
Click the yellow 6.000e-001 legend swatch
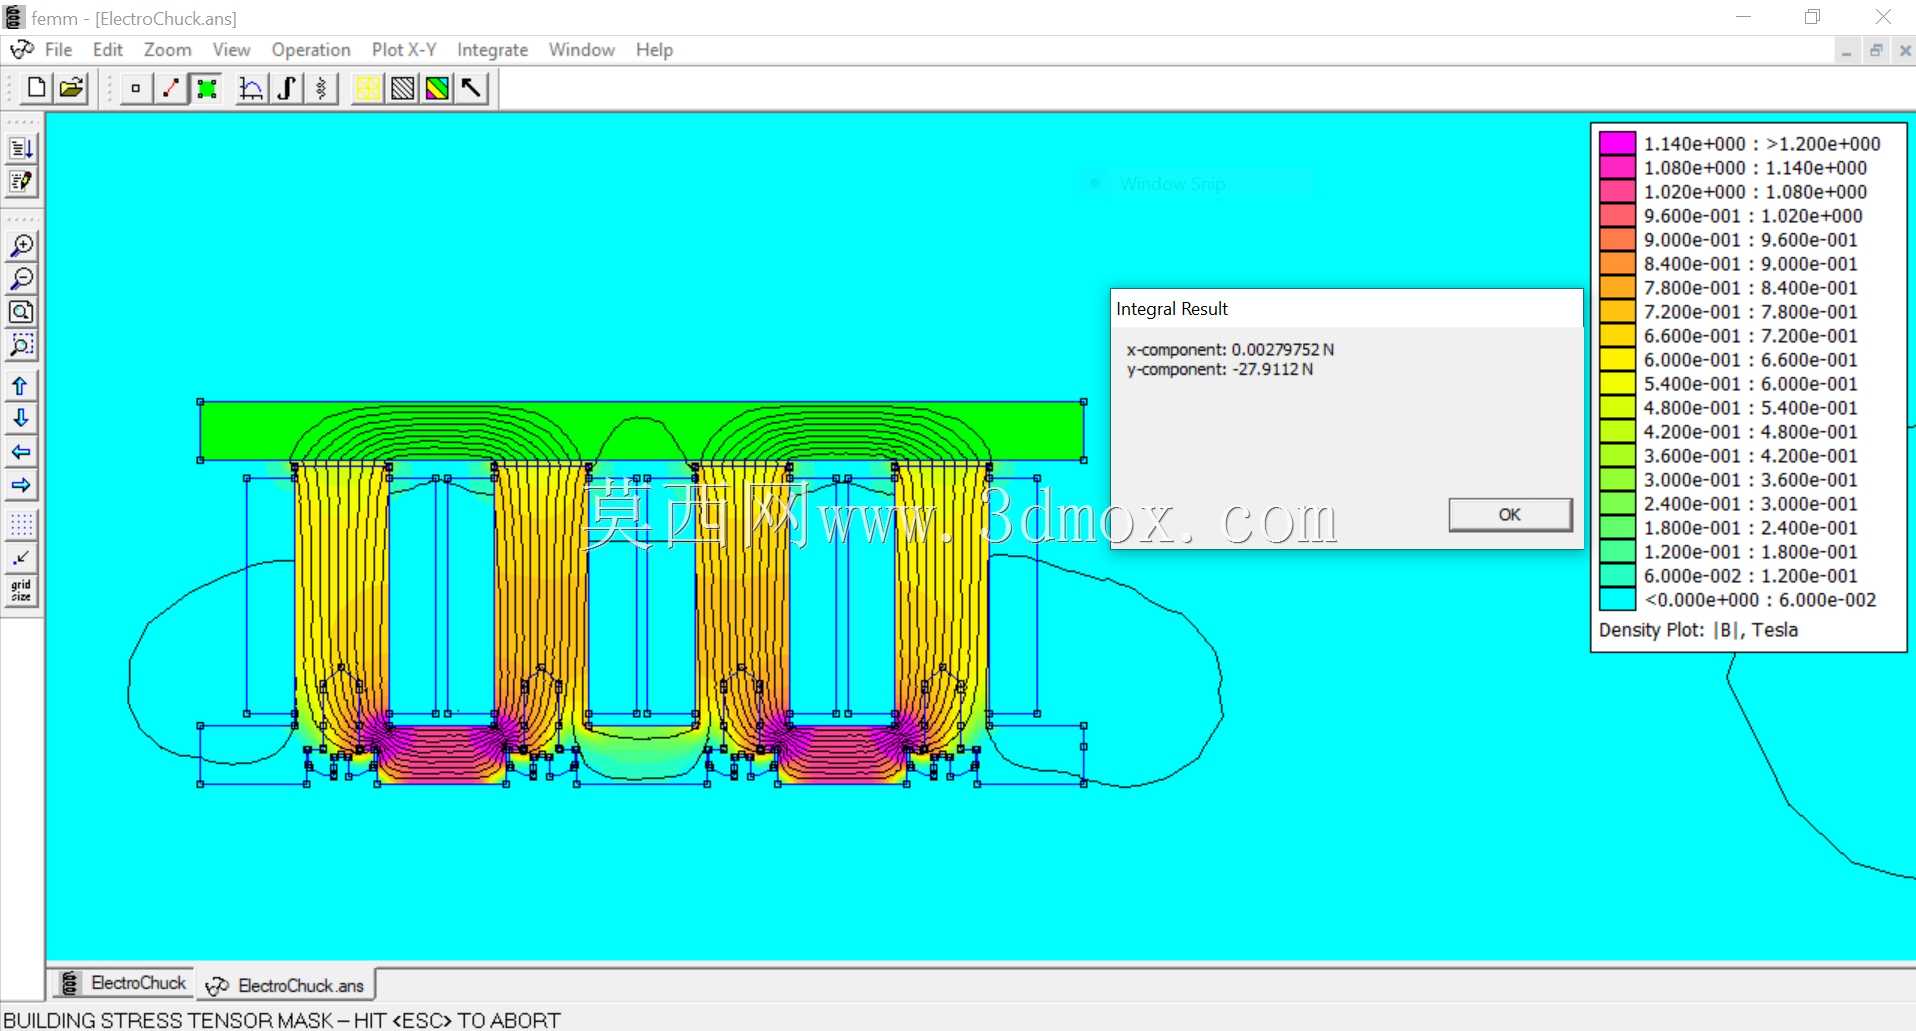pos(1617,359)
